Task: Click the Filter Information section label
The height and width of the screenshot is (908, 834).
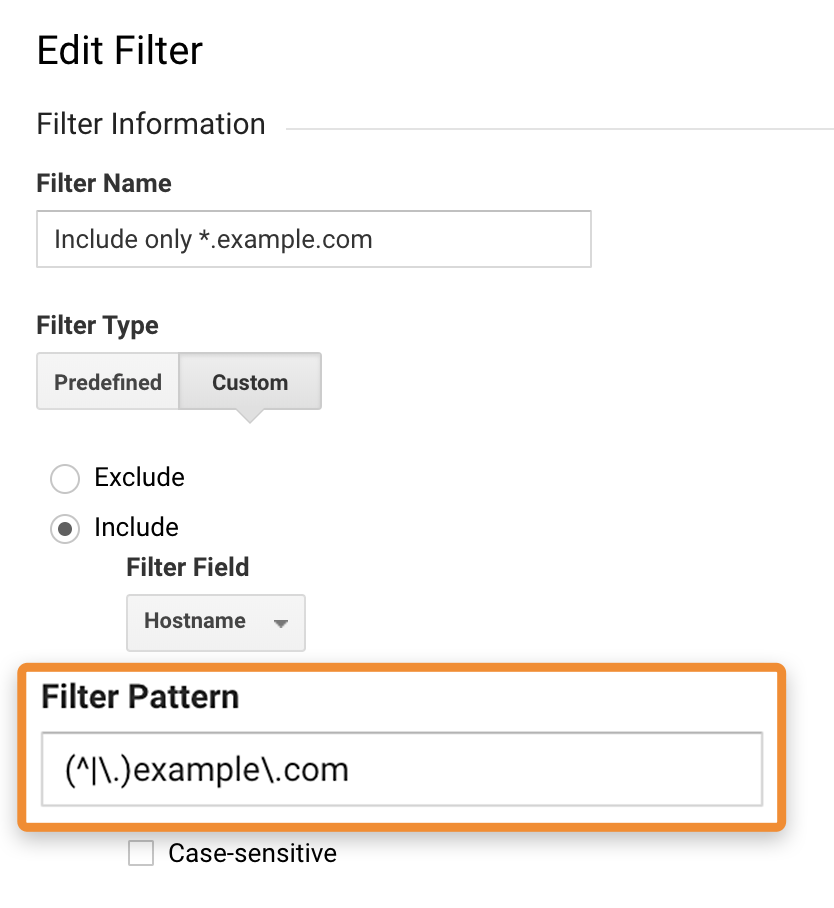Action: pyautogui.click(x=150, y=124)
